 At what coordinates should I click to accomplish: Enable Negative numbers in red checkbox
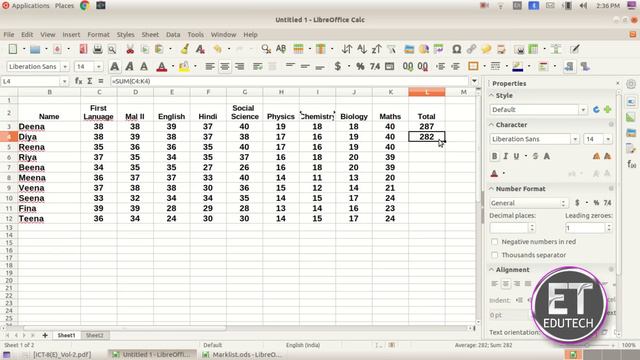495,242
